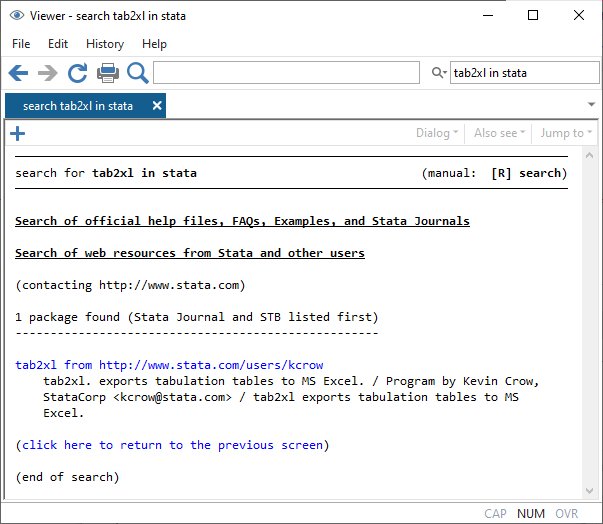This screenshot has height=524, width=603.
Task: Click CAP indicator in status bar
Action: click(495, 514)
